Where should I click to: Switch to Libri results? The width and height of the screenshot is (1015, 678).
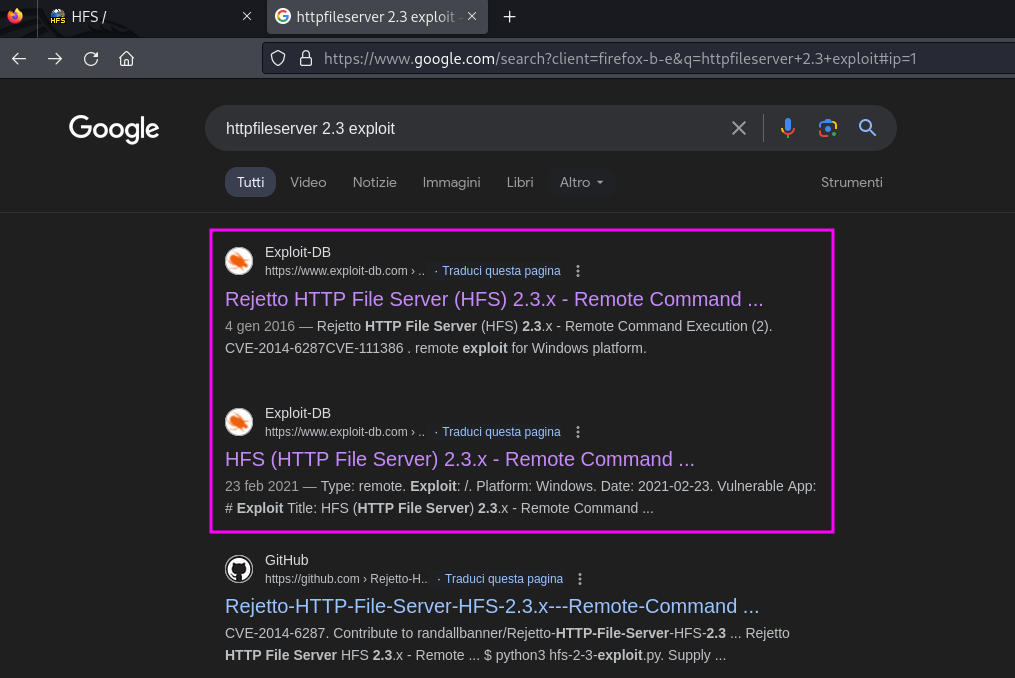pyautogui.click(x=520, y=183)
